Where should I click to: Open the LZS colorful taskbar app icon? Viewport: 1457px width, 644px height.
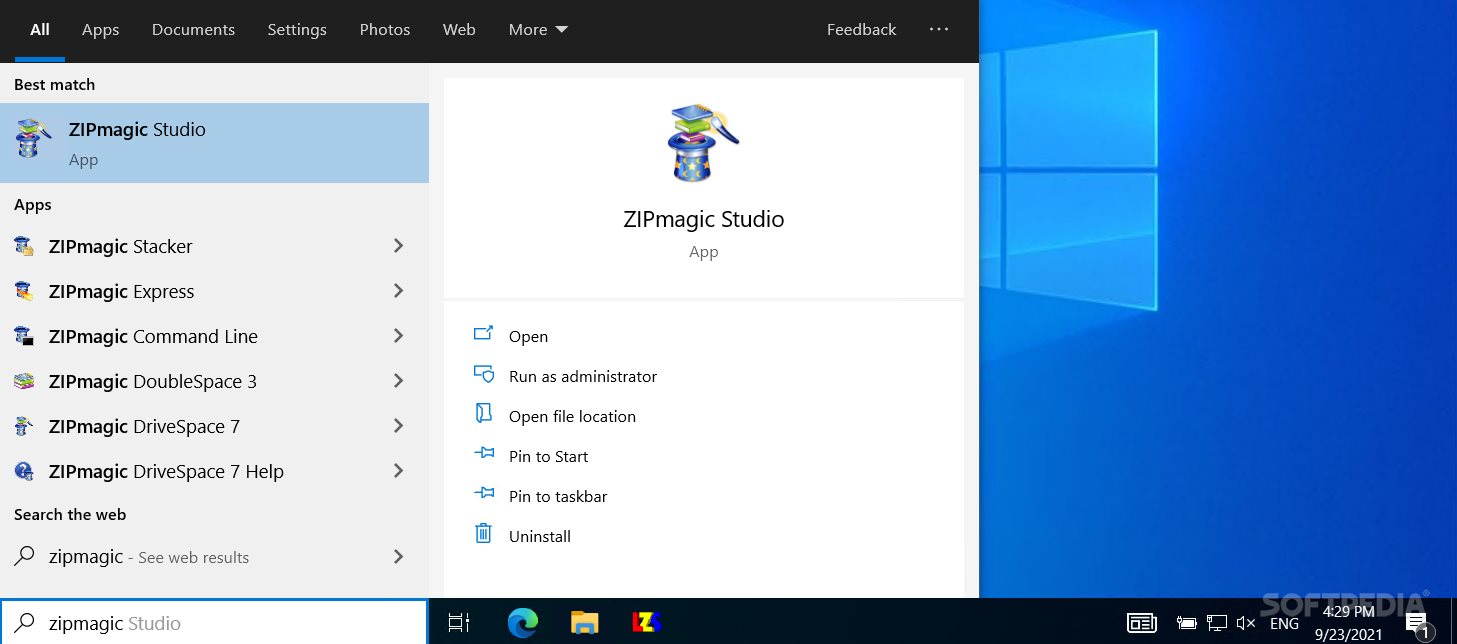(x=648, y=622)
